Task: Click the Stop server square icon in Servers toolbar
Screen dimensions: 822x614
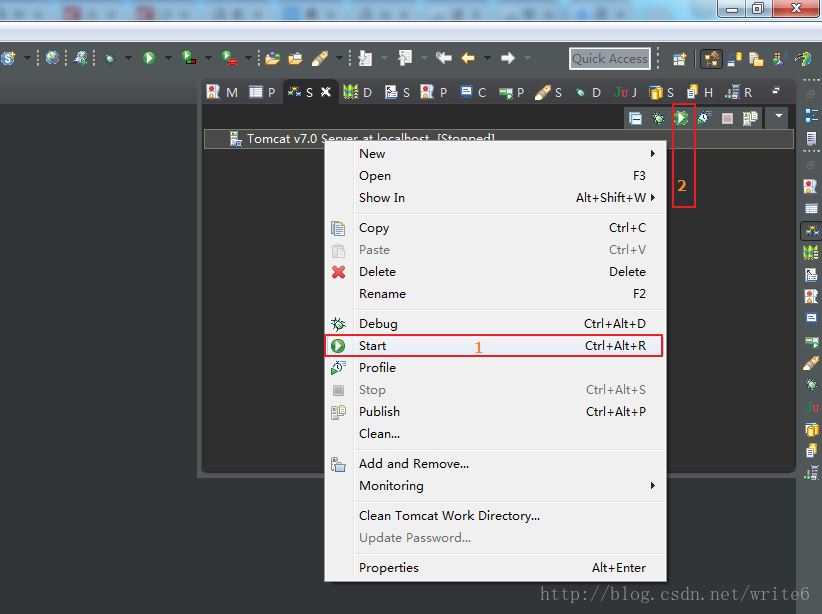Action: [727, 118]
